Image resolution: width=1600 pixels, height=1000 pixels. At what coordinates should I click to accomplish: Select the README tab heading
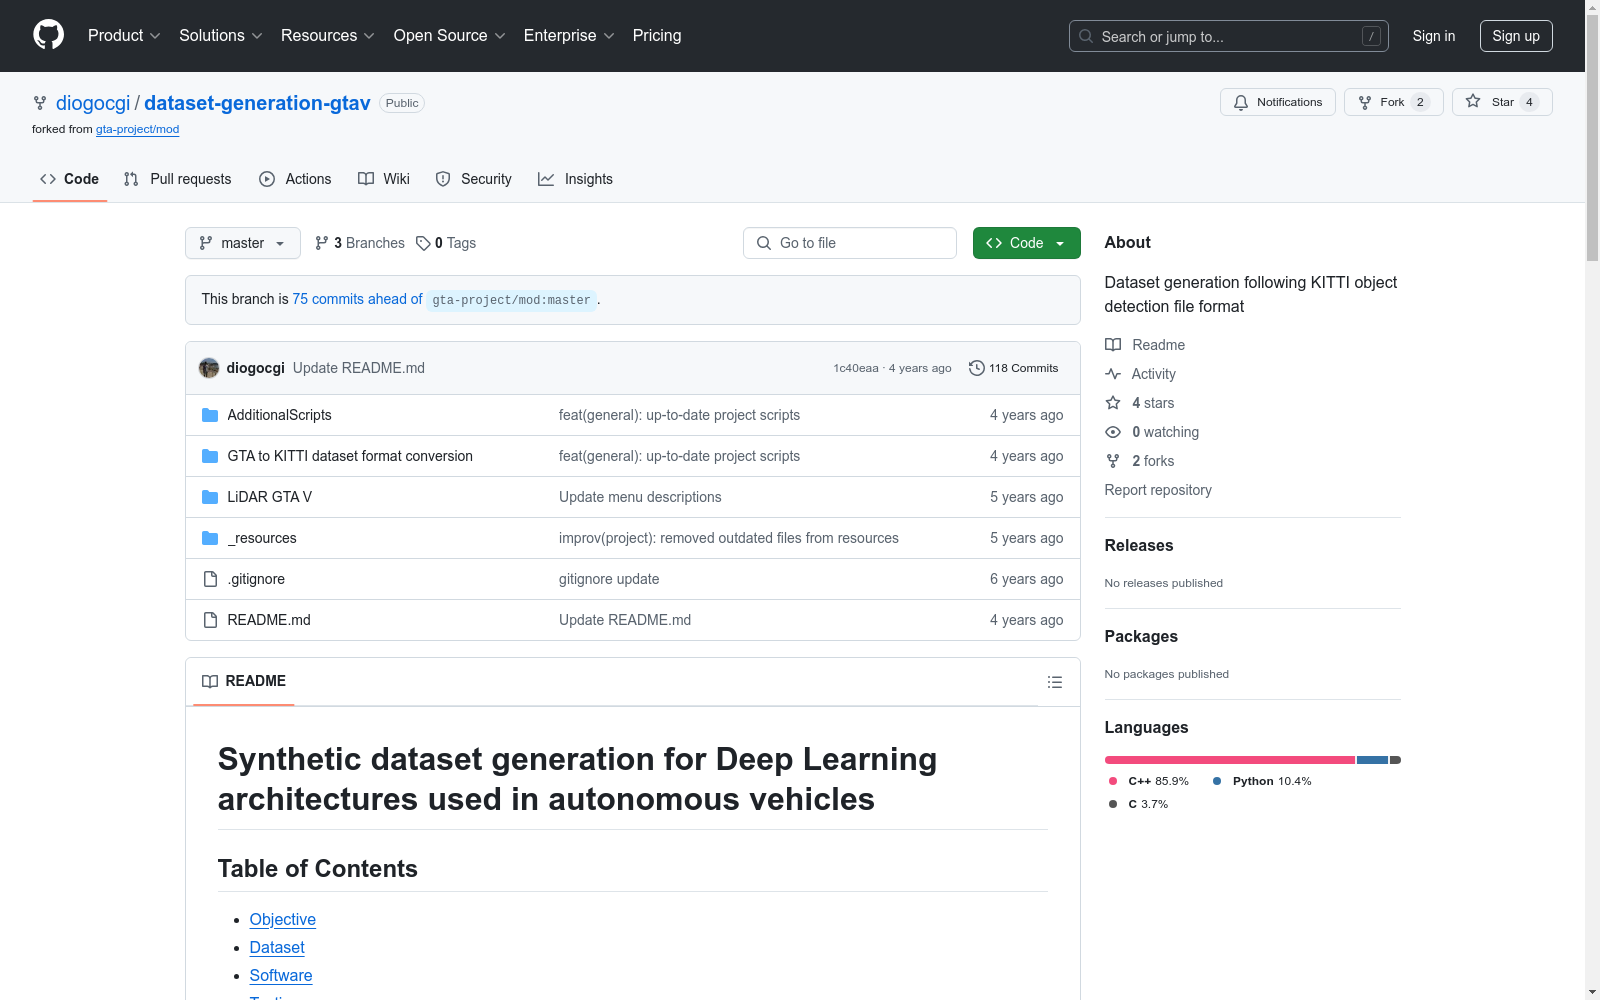[244, 681]
